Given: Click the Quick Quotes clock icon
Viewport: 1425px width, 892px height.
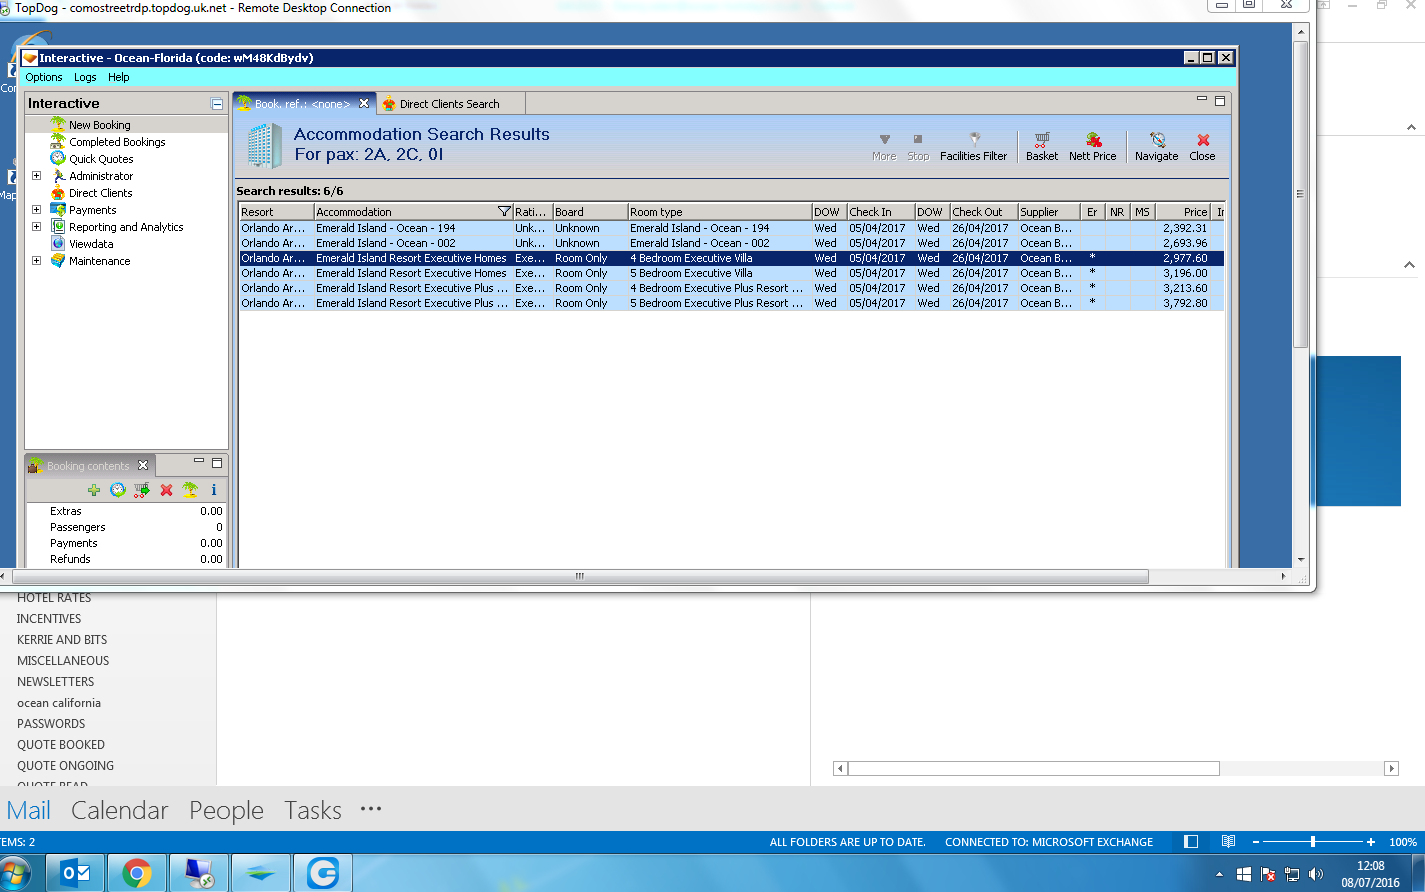Looking at the screenshot, I should tap(58, 159).
